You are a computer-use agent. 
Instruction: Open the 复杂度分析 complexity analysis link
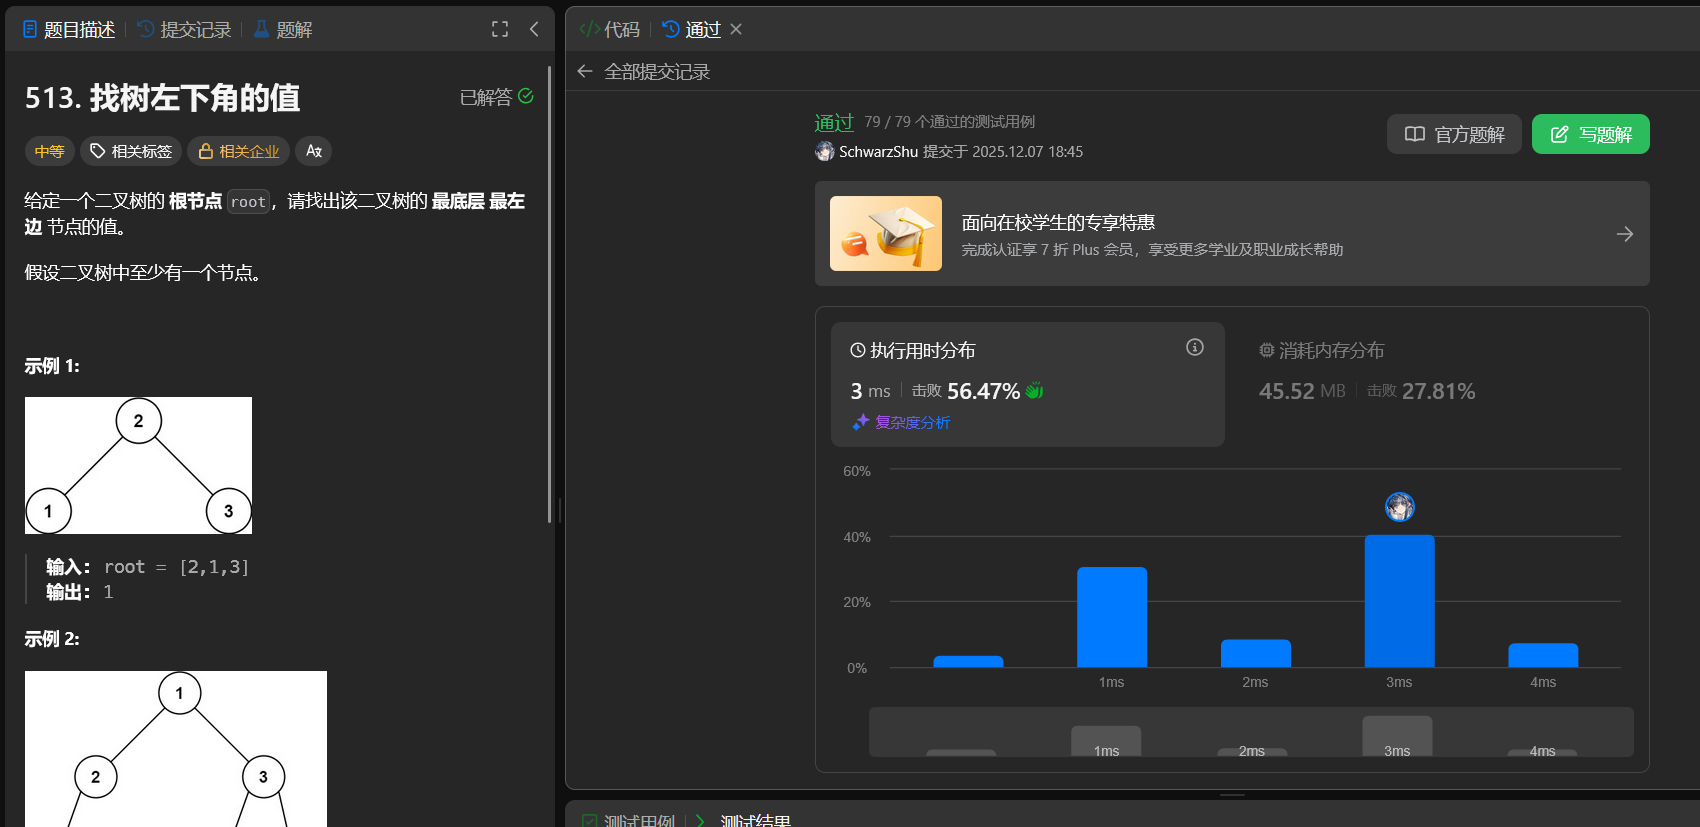pos(902,422)
